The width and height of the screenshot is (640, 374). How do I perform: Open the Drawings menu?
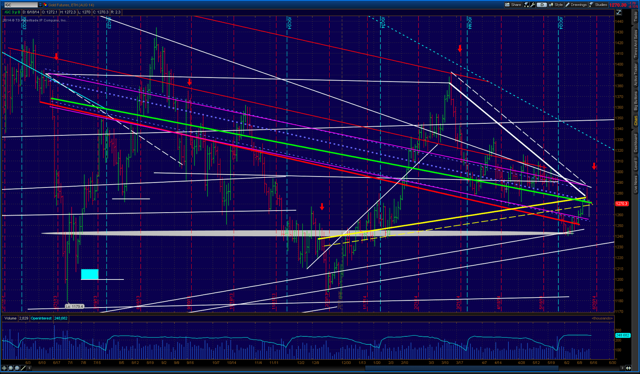coord(576,5)
